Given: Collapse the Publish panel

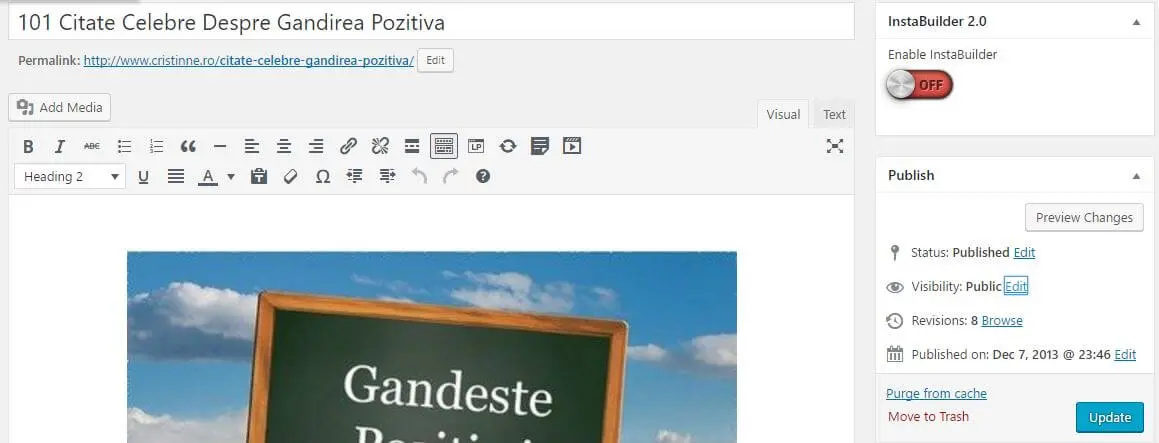Looking at the screenshot, I should point(1136,175).
